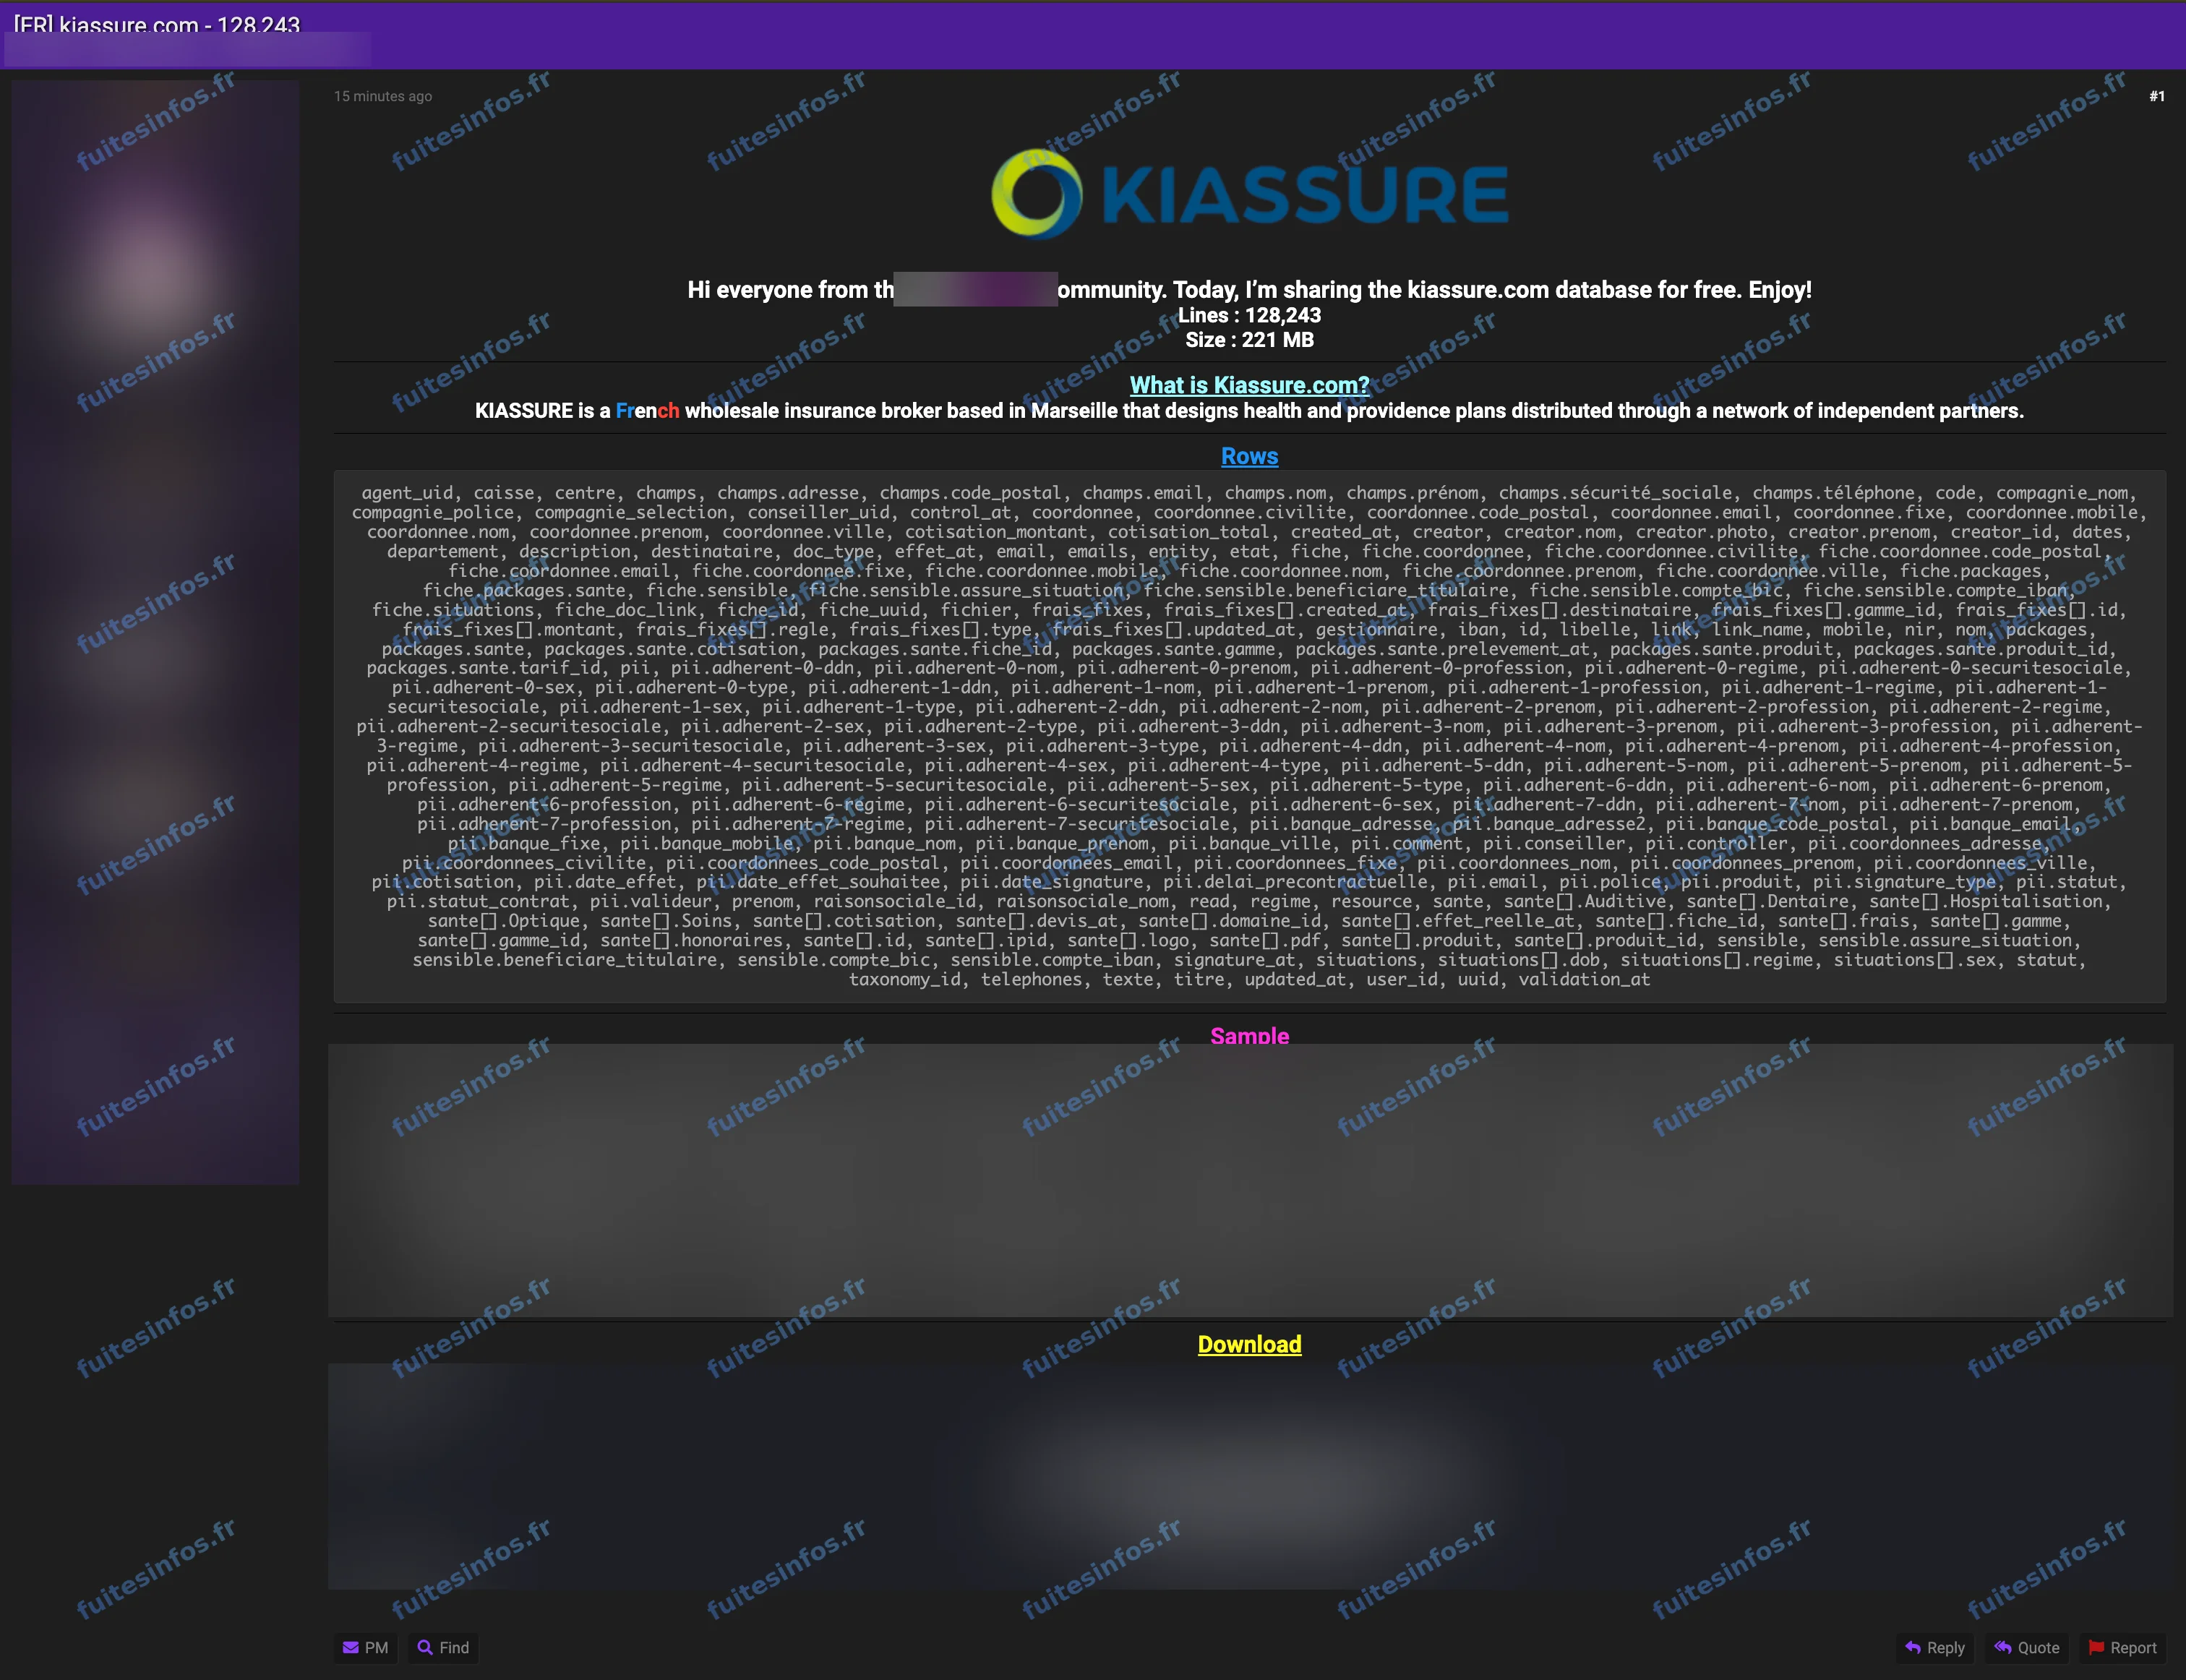
Task: Reply to the post
Action: [1935, 1647]
